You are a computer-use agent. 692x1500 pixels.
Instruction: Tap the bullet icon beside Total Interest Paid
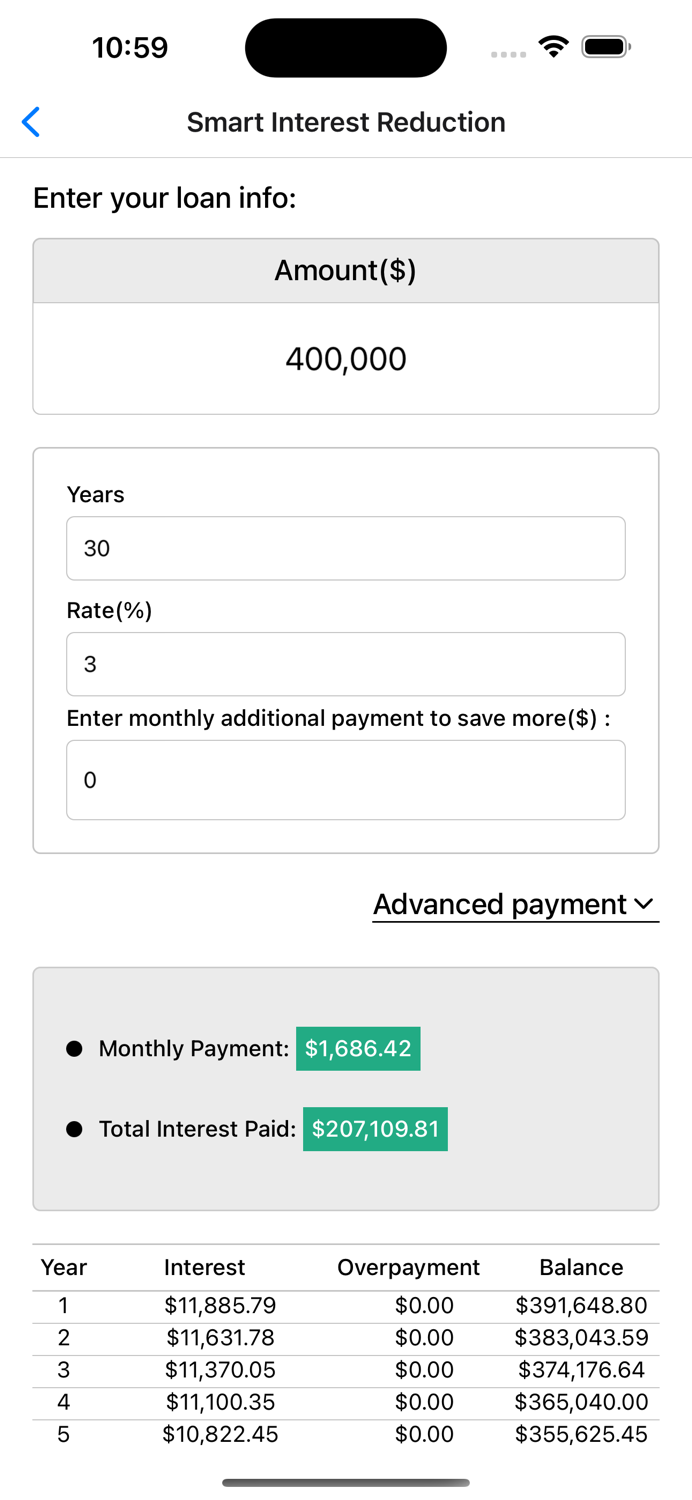tap(73, 1128)
